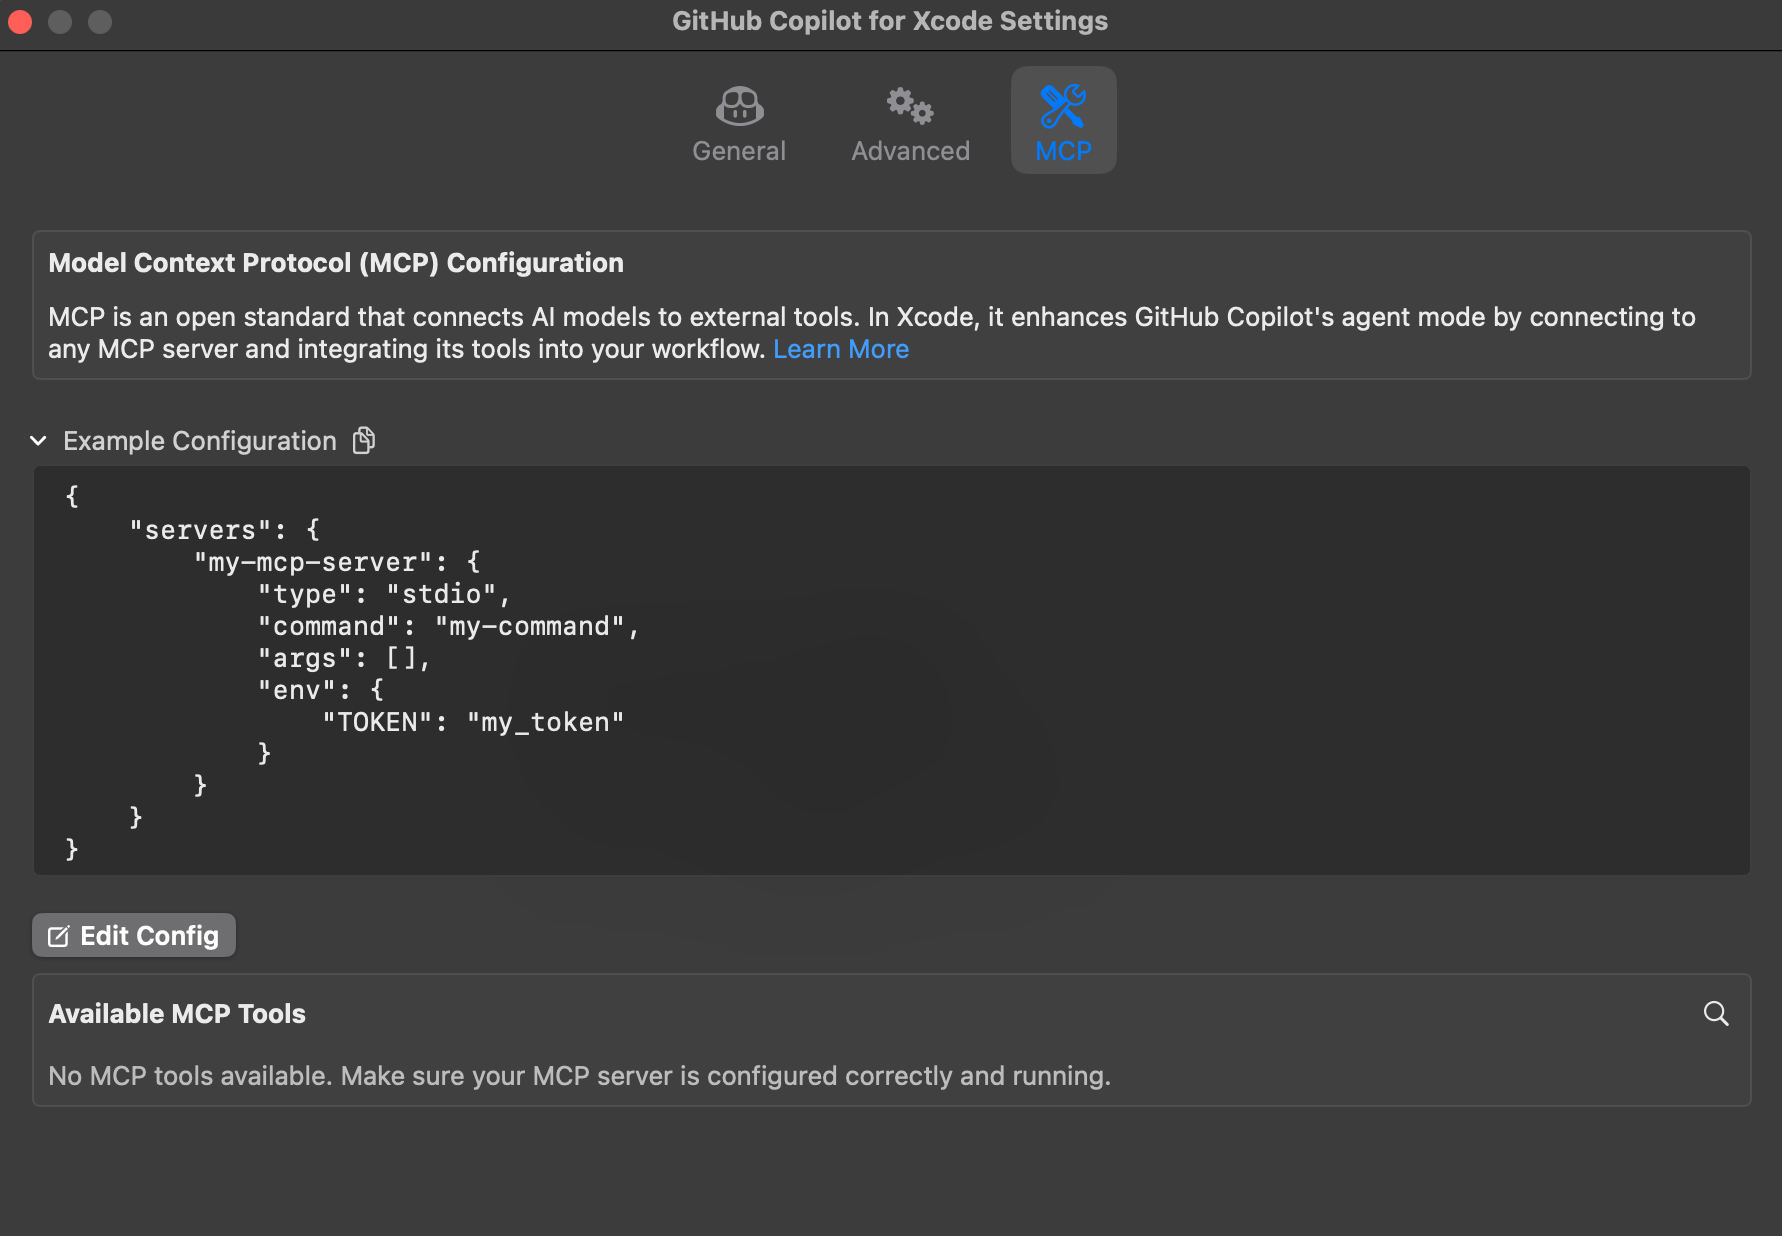Click the "TOKEN": "my_token" line
This screenshot has height=1236, width=1782.
coord(473,722)
